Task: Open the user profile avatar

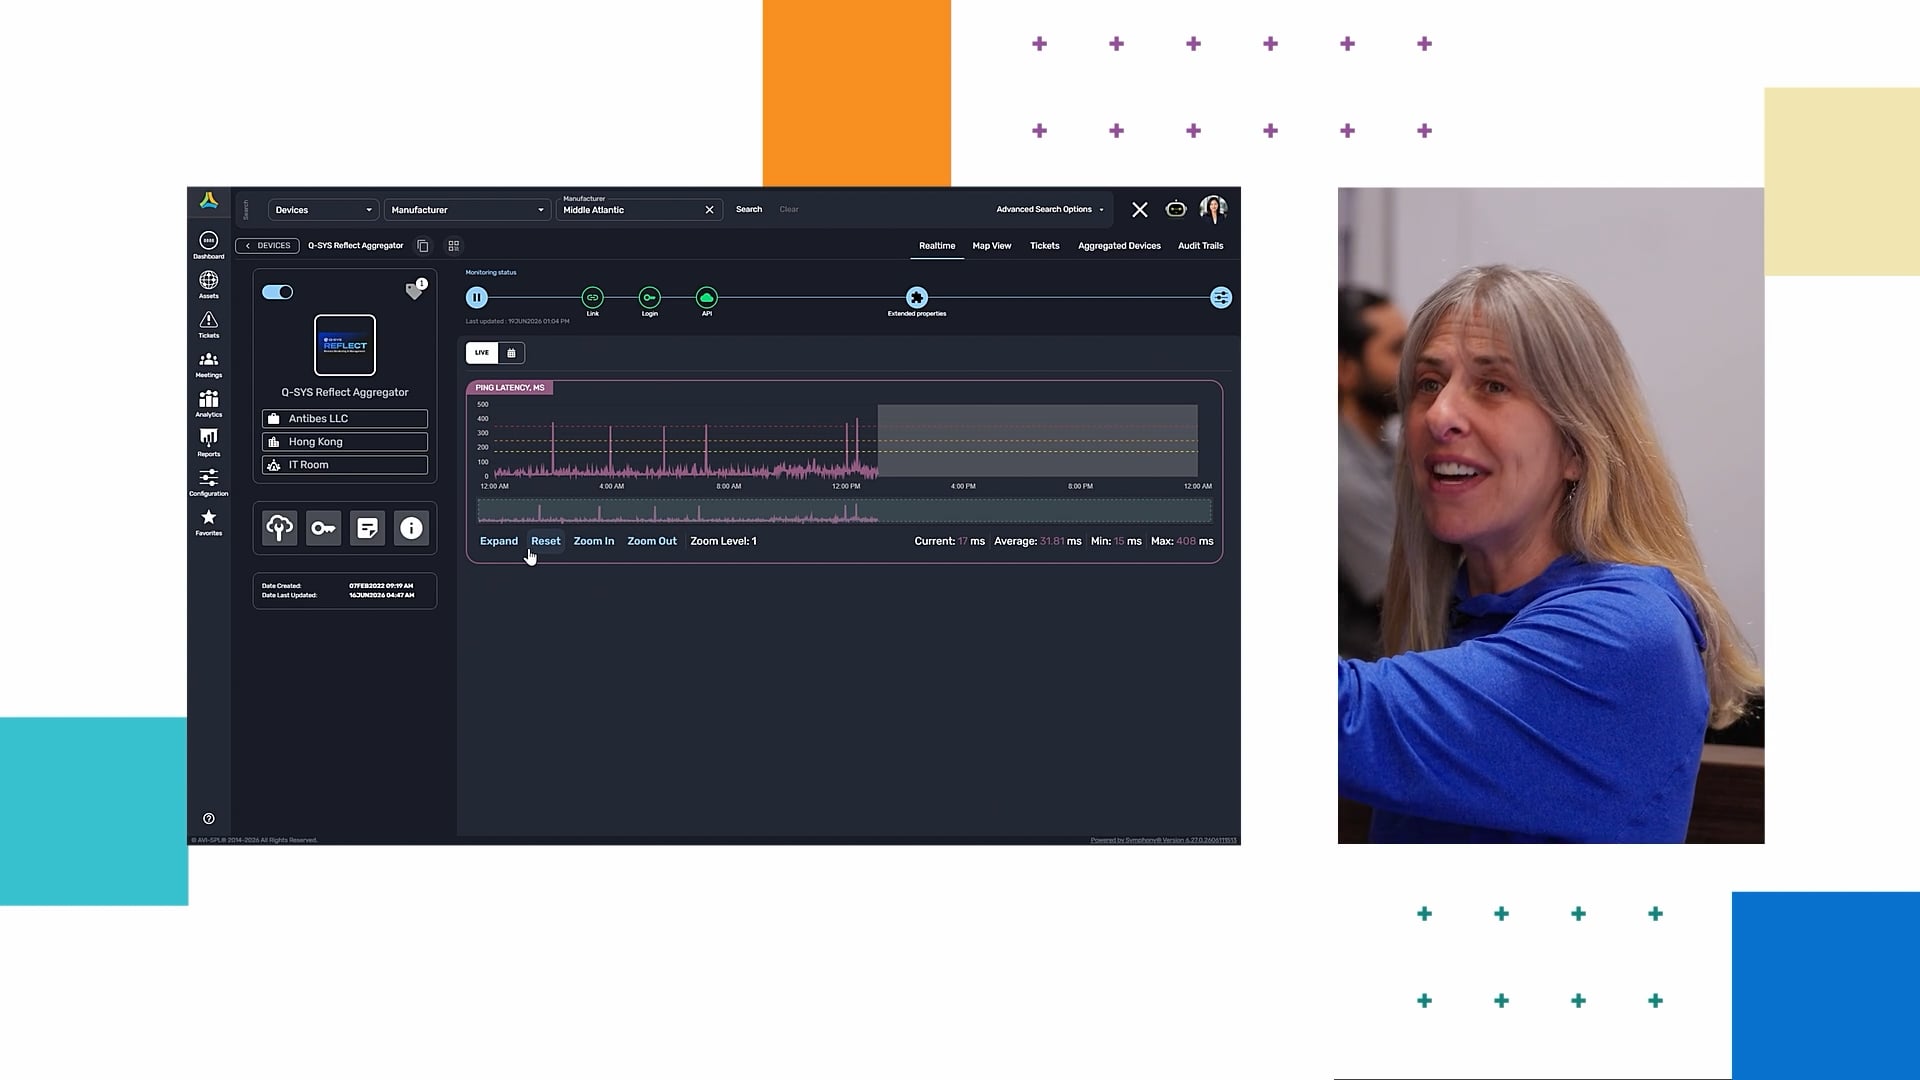Action: 1213,209
